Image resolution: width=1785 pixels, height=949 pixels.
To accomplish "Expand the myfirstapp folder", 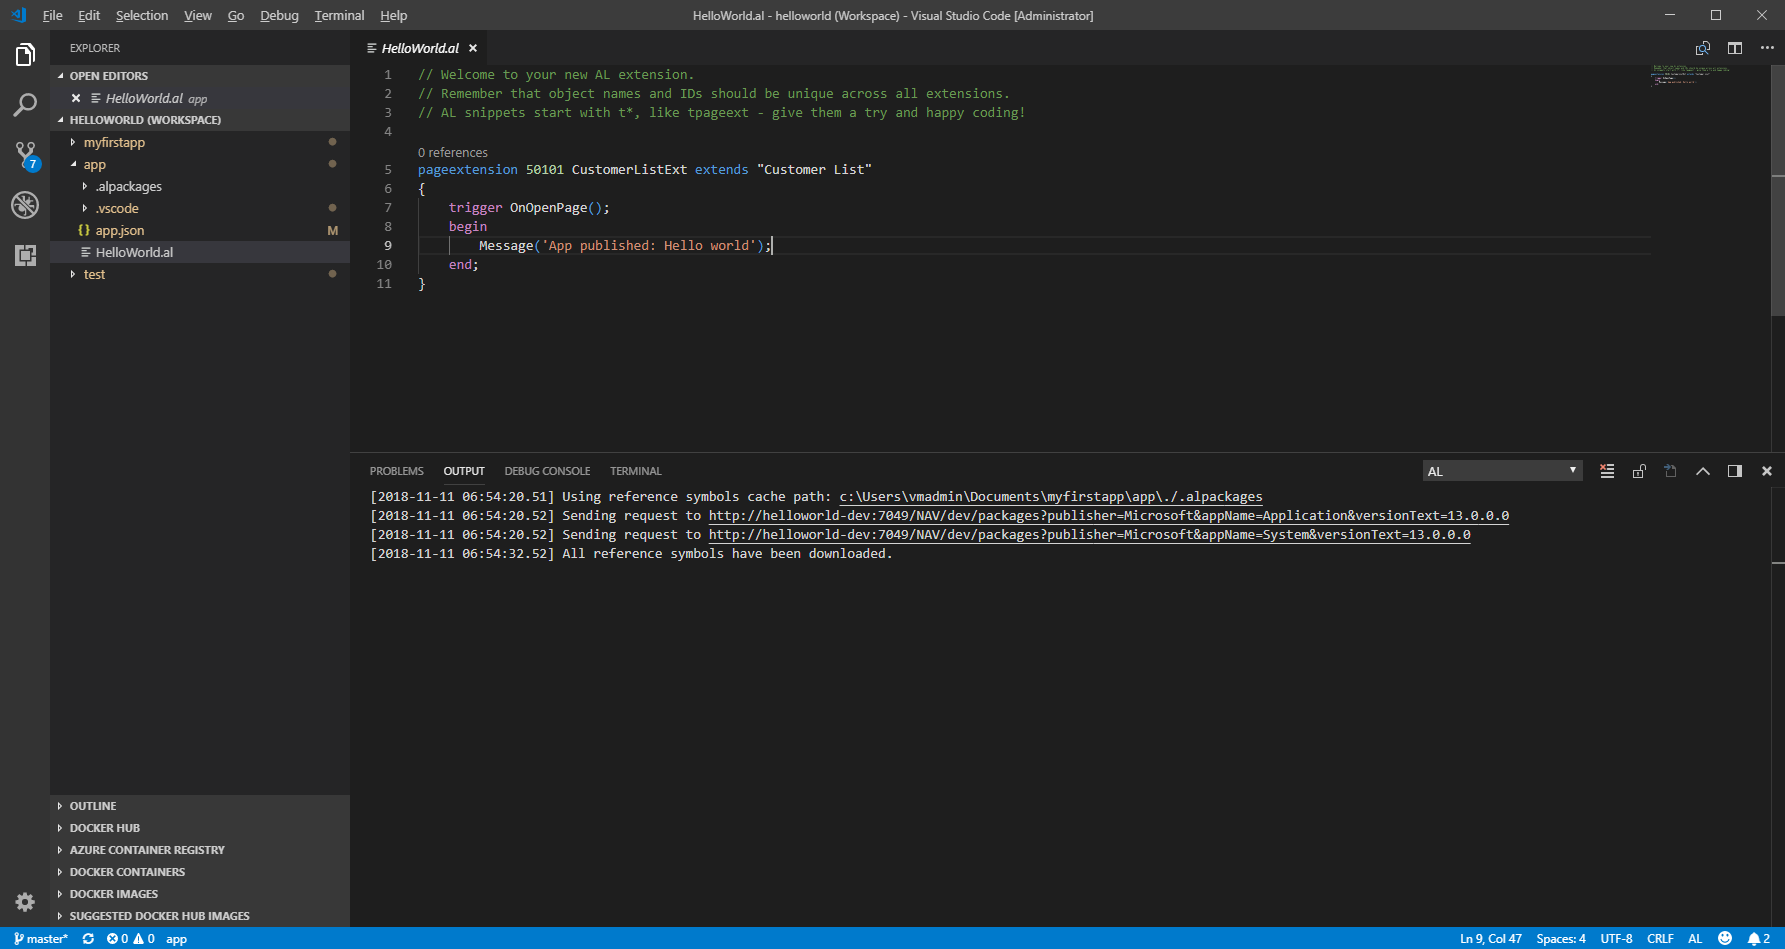I will coord(114,142).
